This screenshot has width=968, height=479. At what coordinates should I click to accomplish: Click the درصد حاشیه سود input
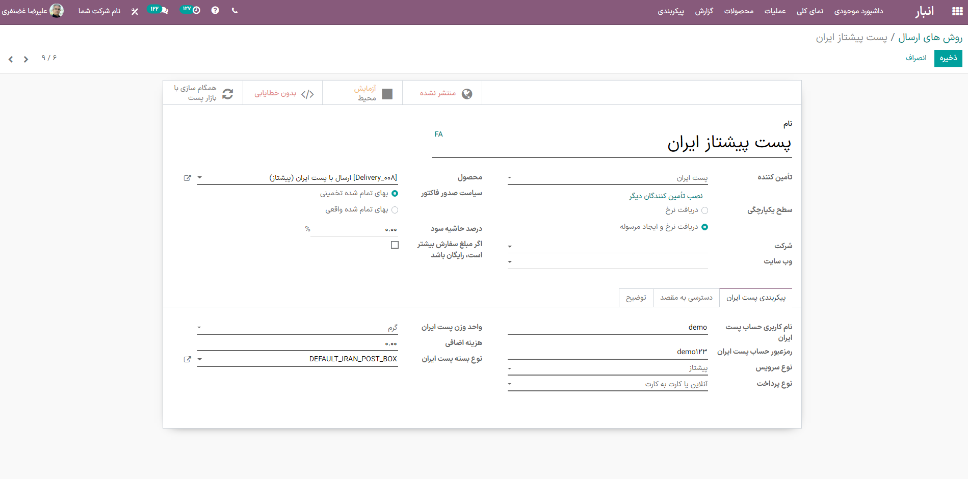point(354,229)
